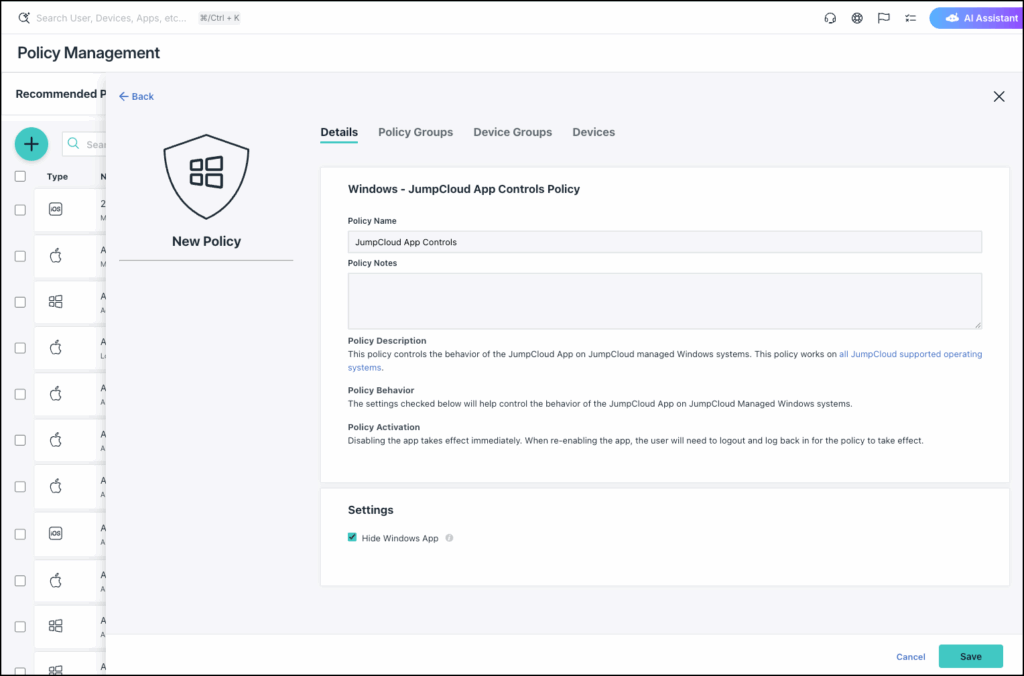Open the headset support icon
Viewport: 1024px width, 676px height.
coord(830,18)
